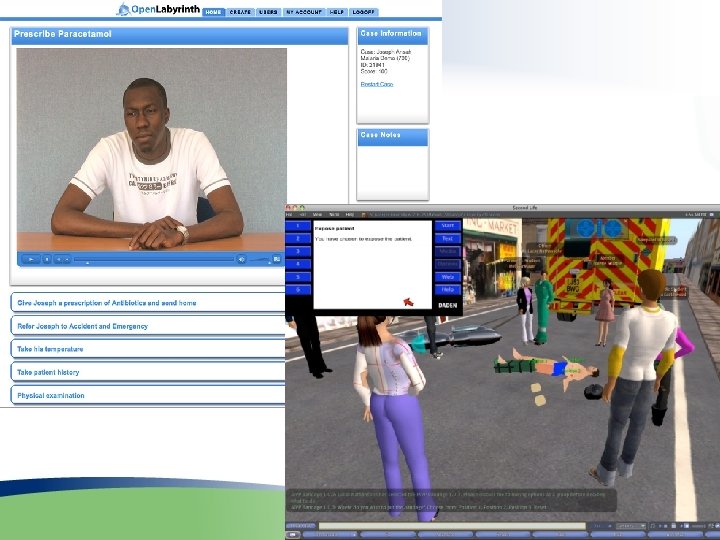720x540 pixels.
Task: Choose Refer Joseph to Accident and Emergency
Action: coord(148,326)
